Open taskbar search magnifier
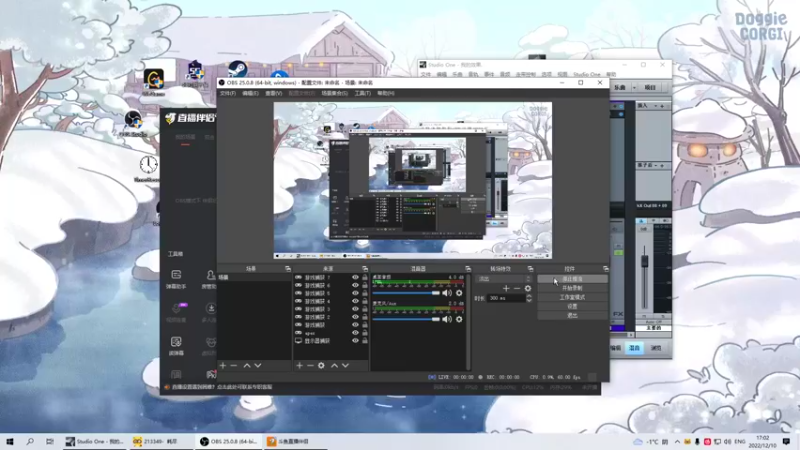The image size is (800, 450). point(30,441)
